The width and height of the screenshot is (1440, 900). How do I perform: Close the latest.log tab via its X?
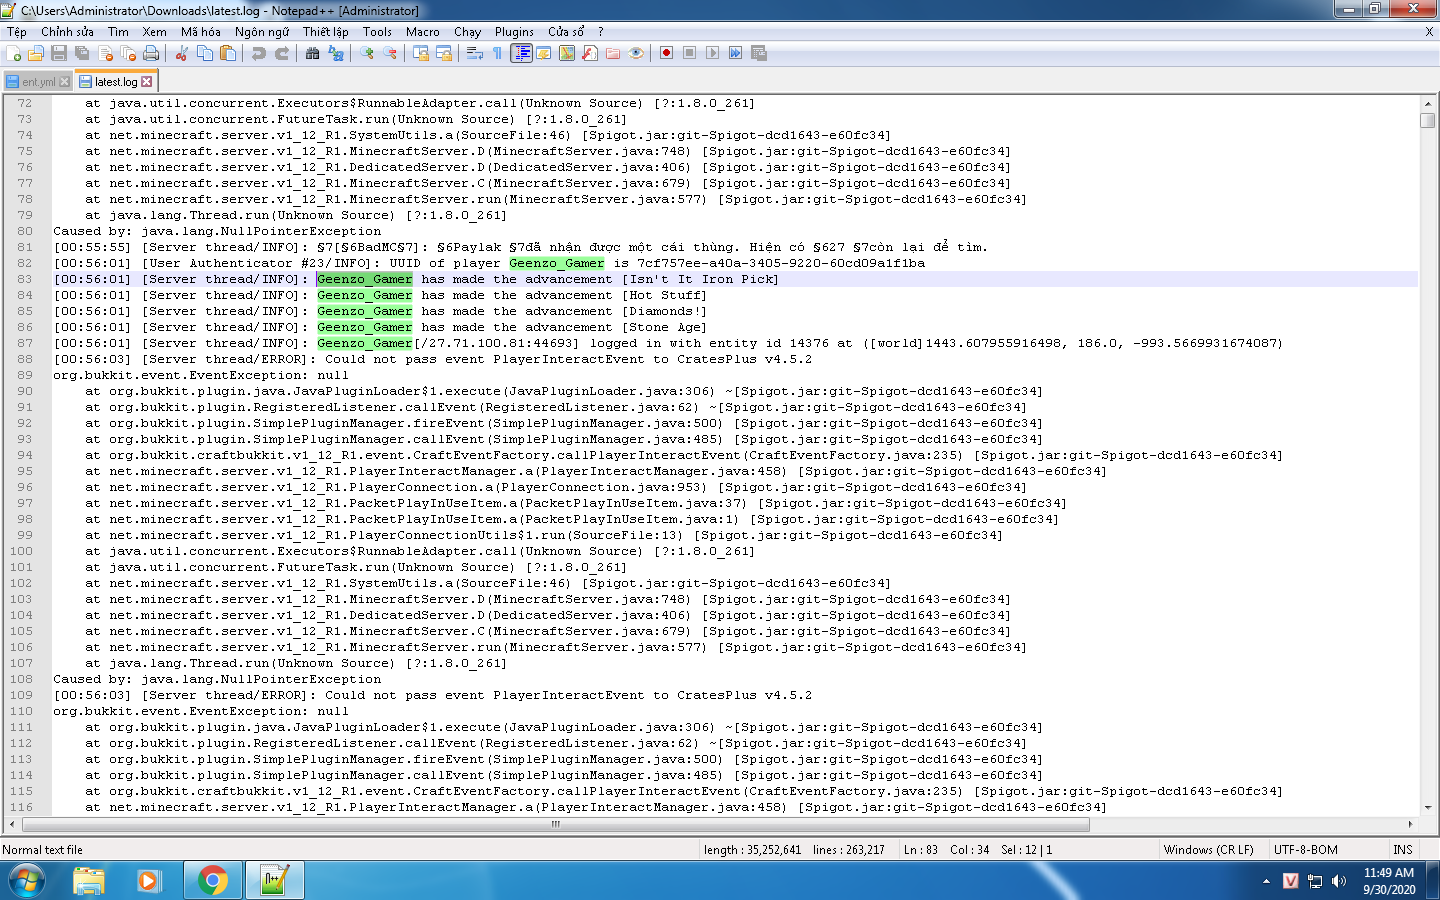147,82
